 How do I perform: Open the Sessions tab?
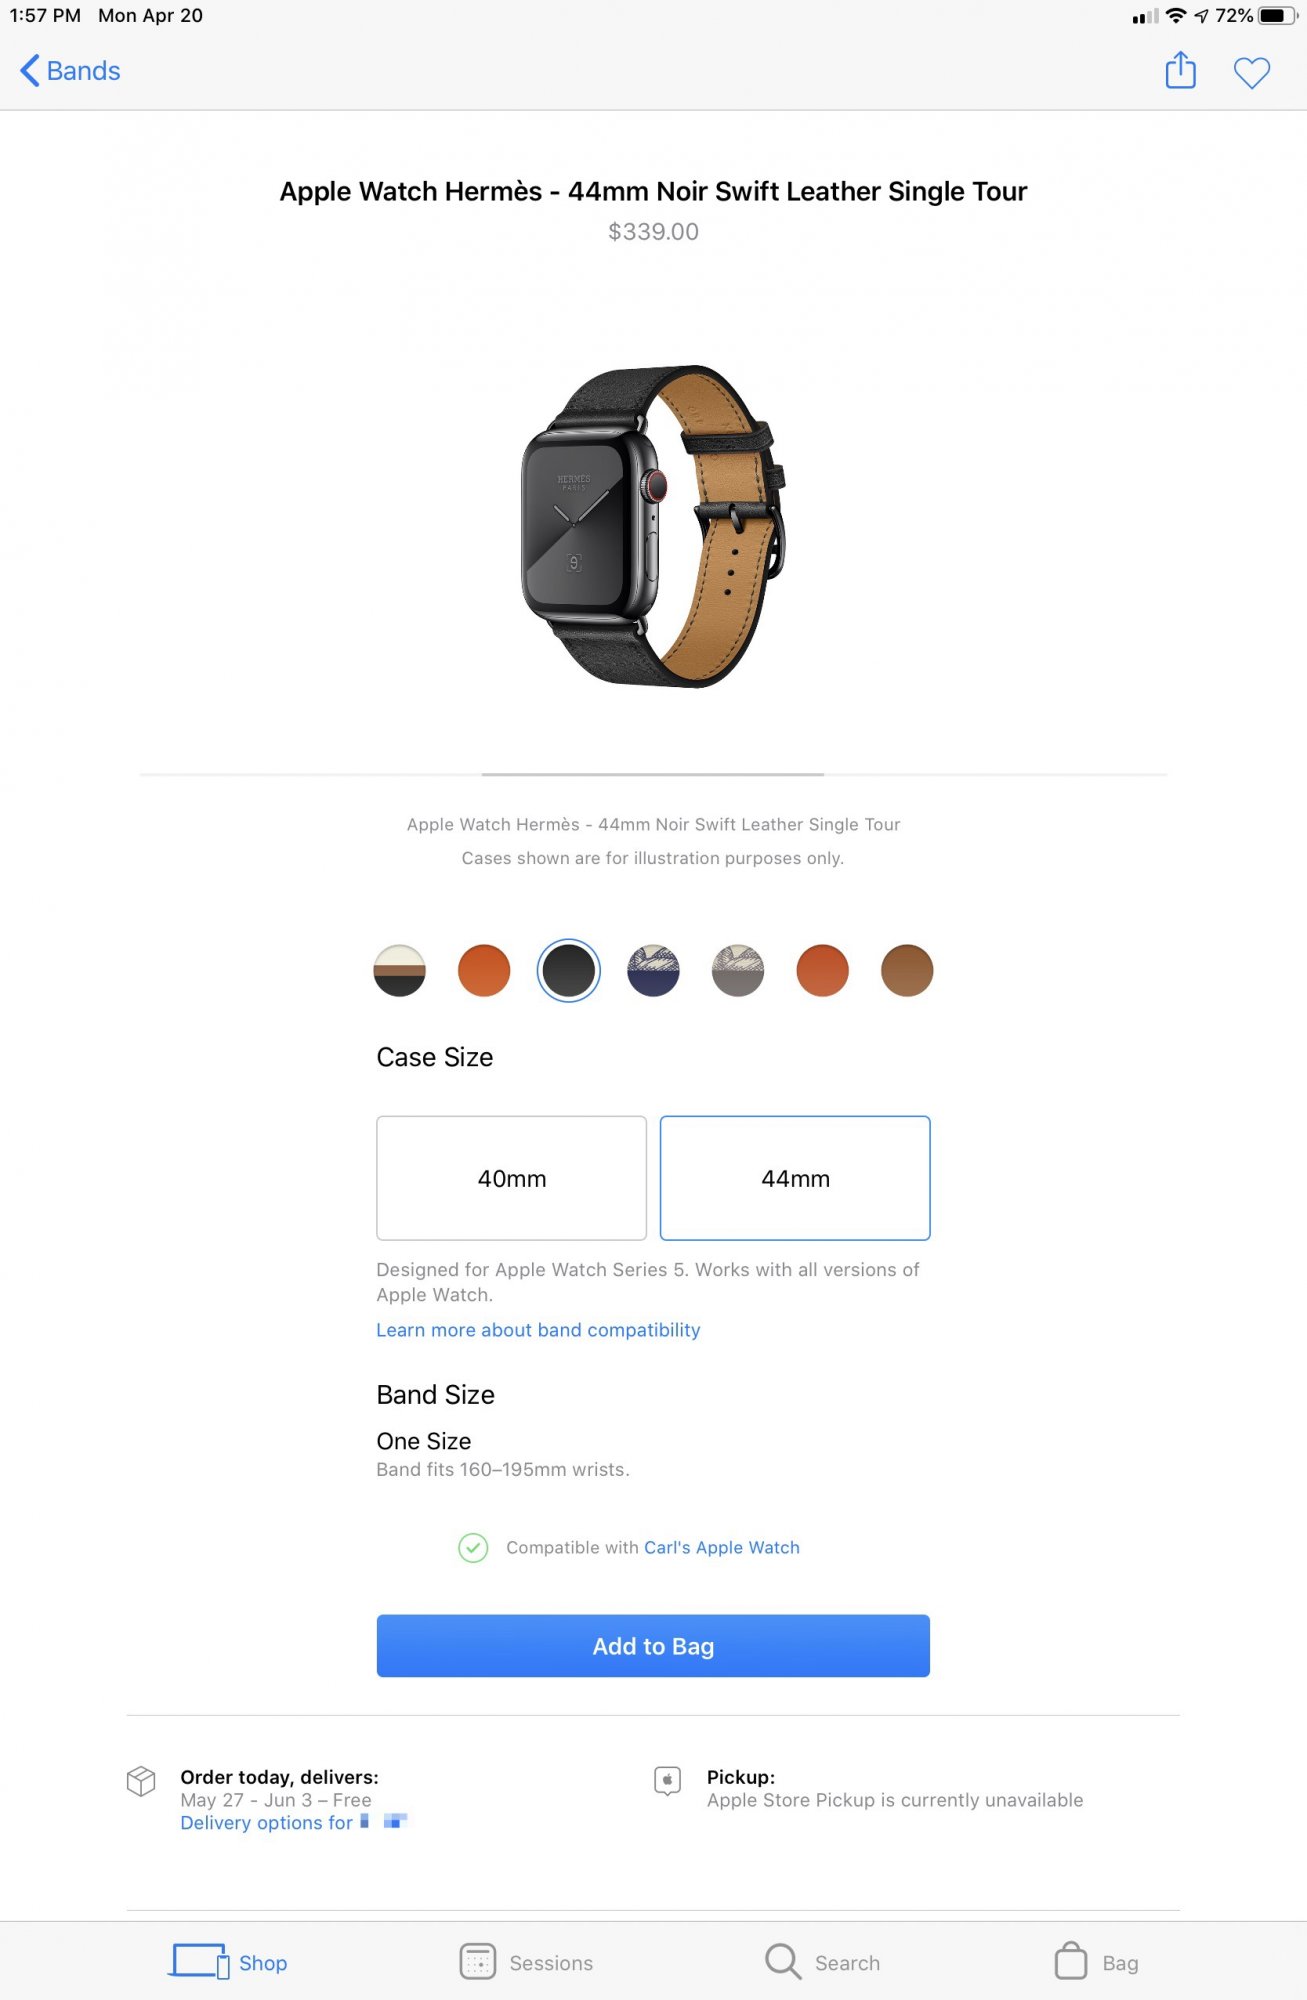(526, 1962)
